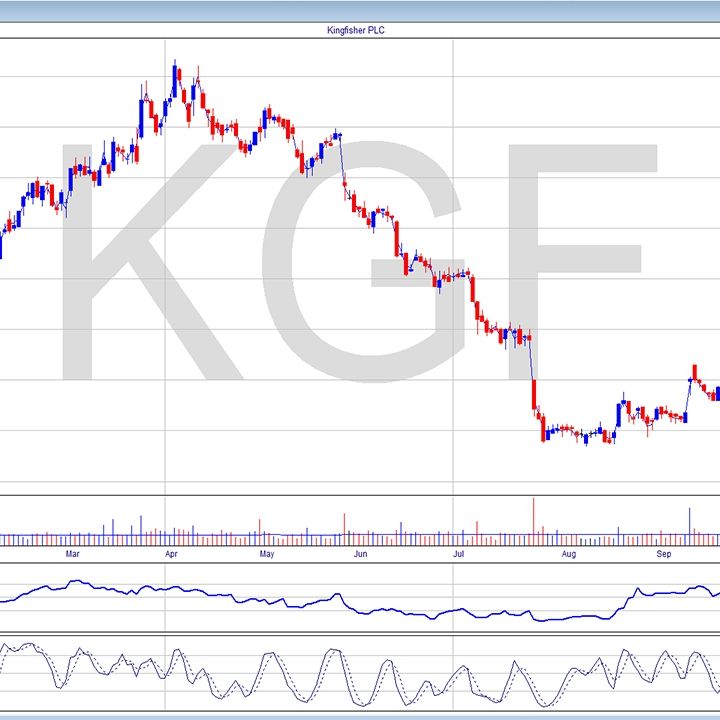Click the lowest candlestick in mid-August

[586, 438]
